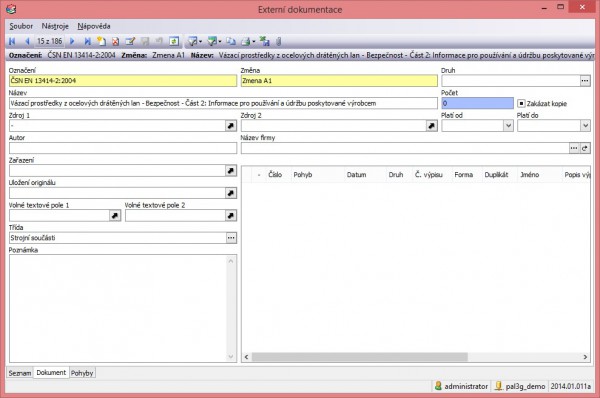Copy the record
600x398 pixels.
[231, 41]
